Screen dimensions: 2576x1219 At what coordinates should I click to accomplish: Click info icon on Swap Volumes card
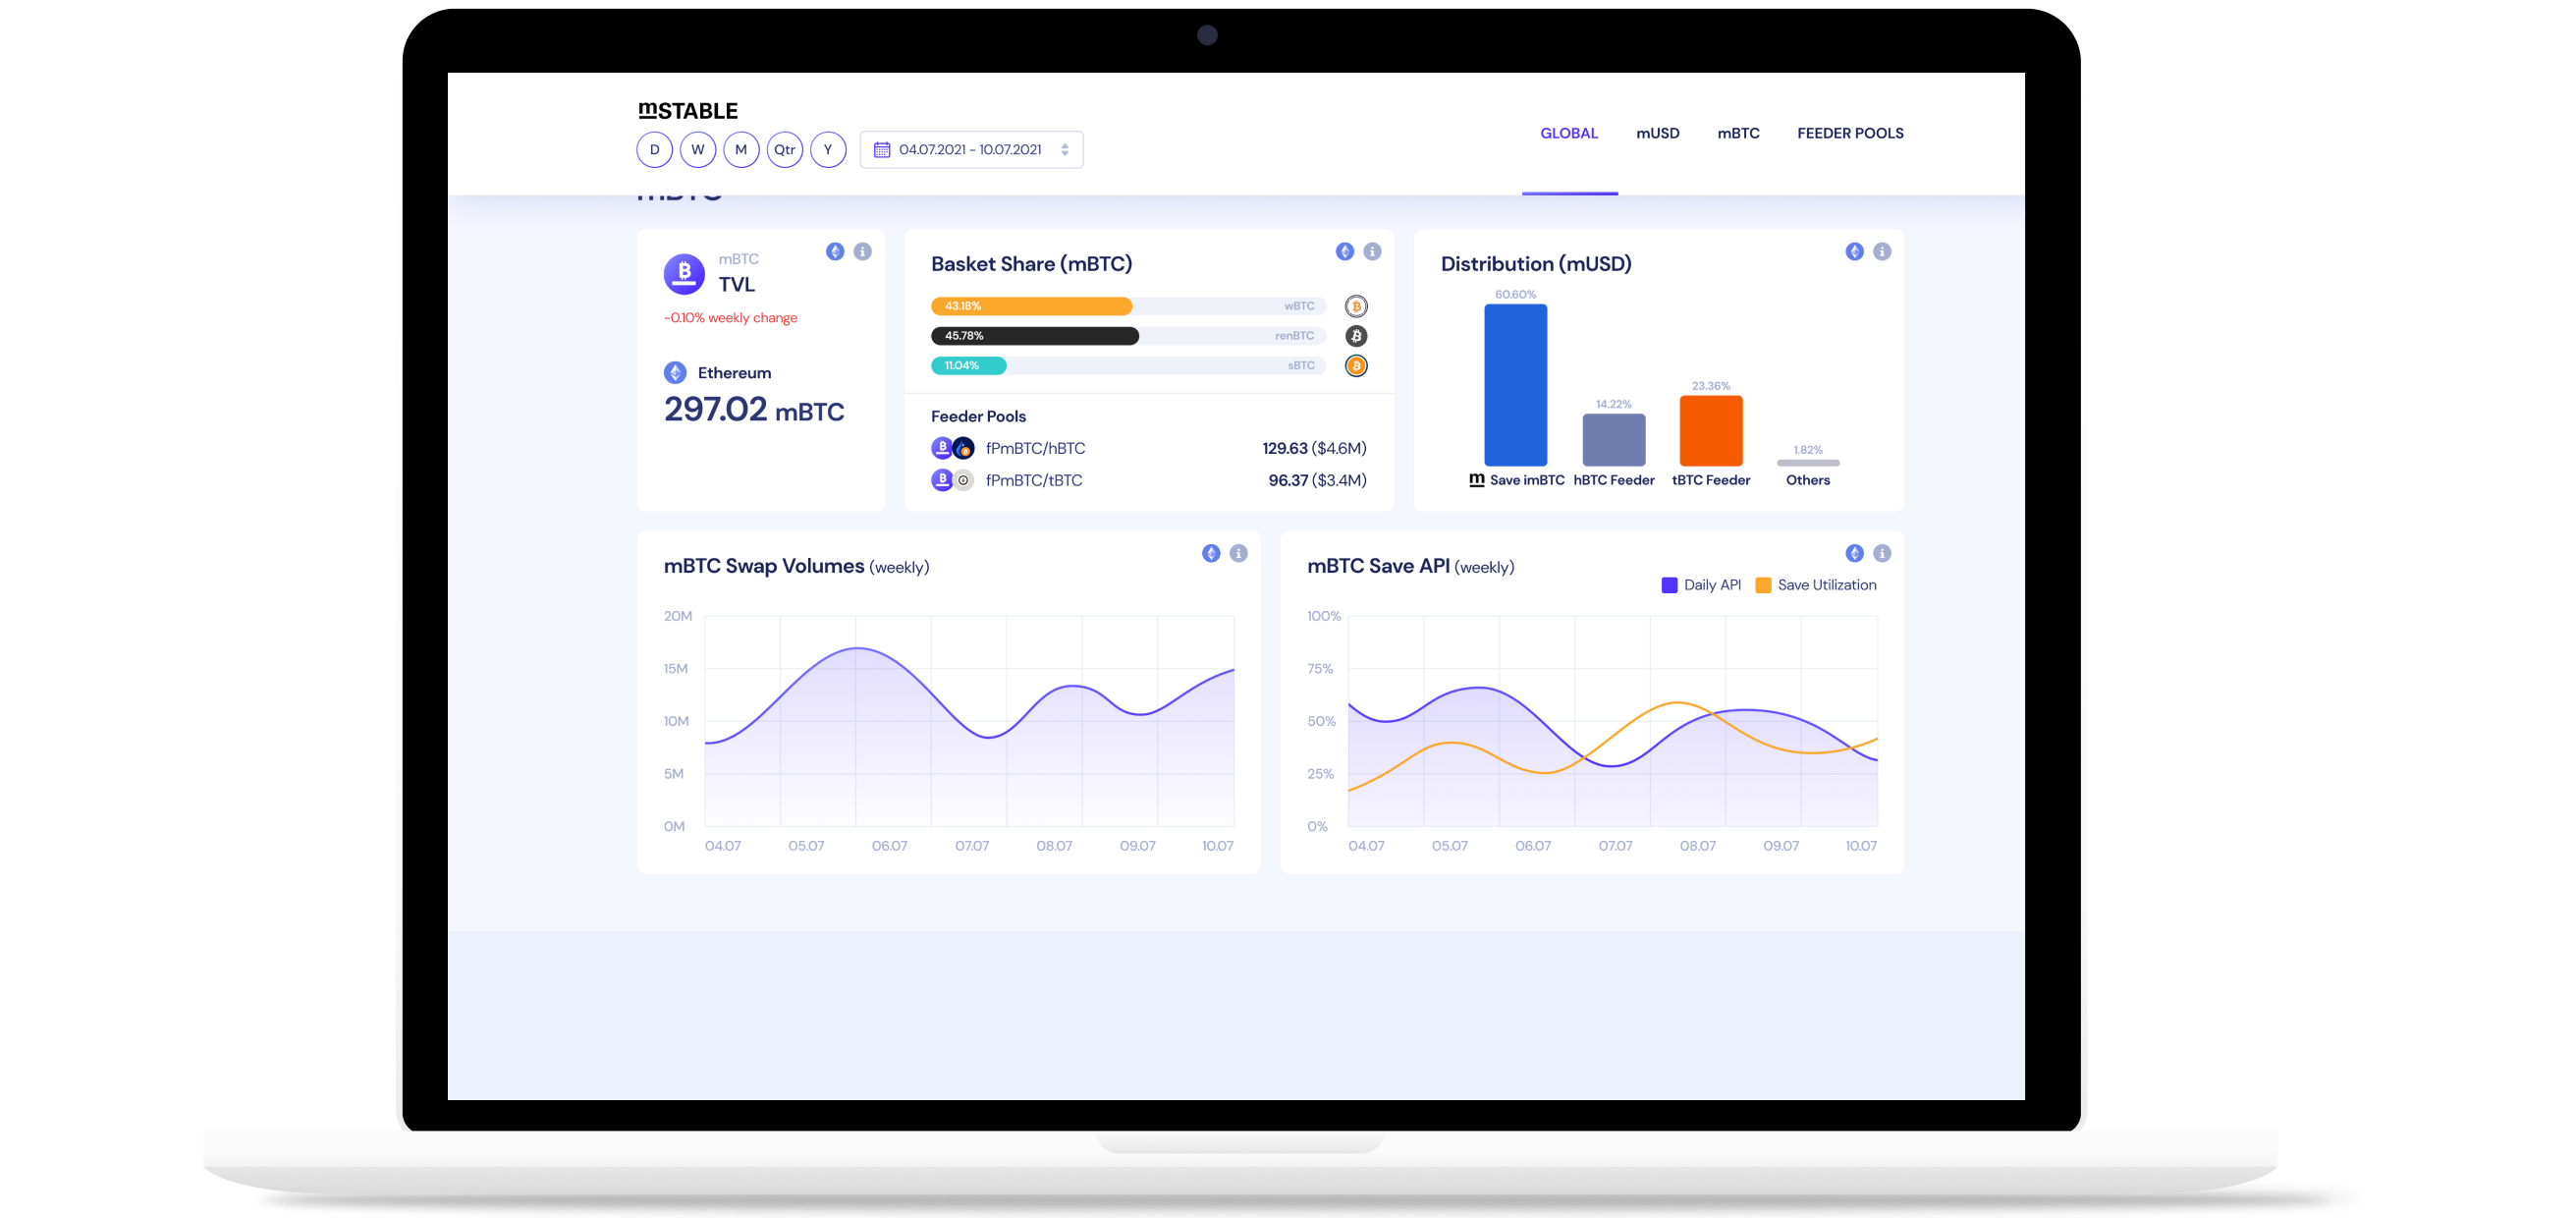coord(1238,553)
